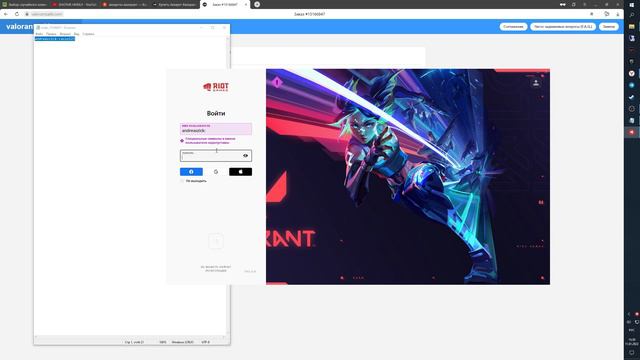Sign in with the Facebook button
This screenshot has height=360, width=640.
click(x=191, y=172)
